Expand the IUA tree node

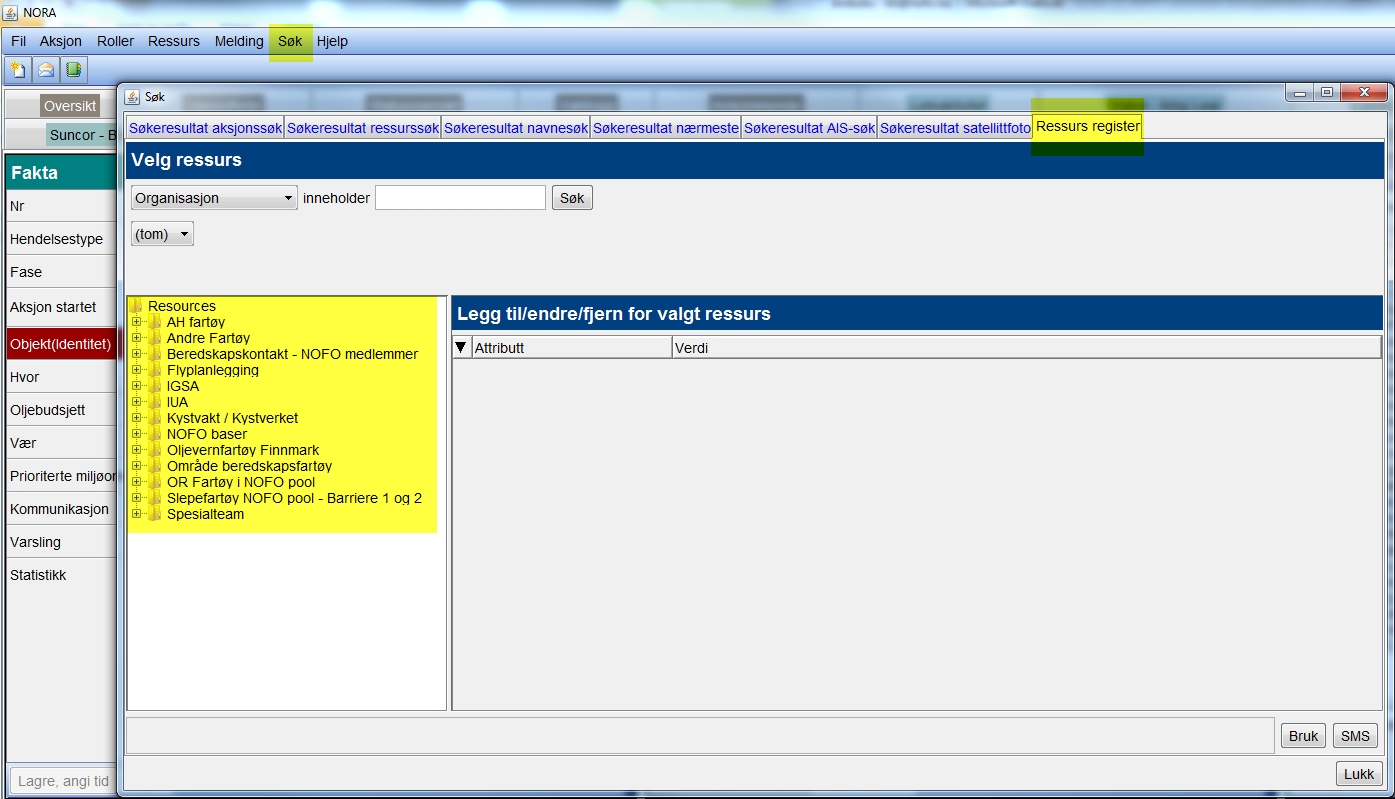[136, 402]
